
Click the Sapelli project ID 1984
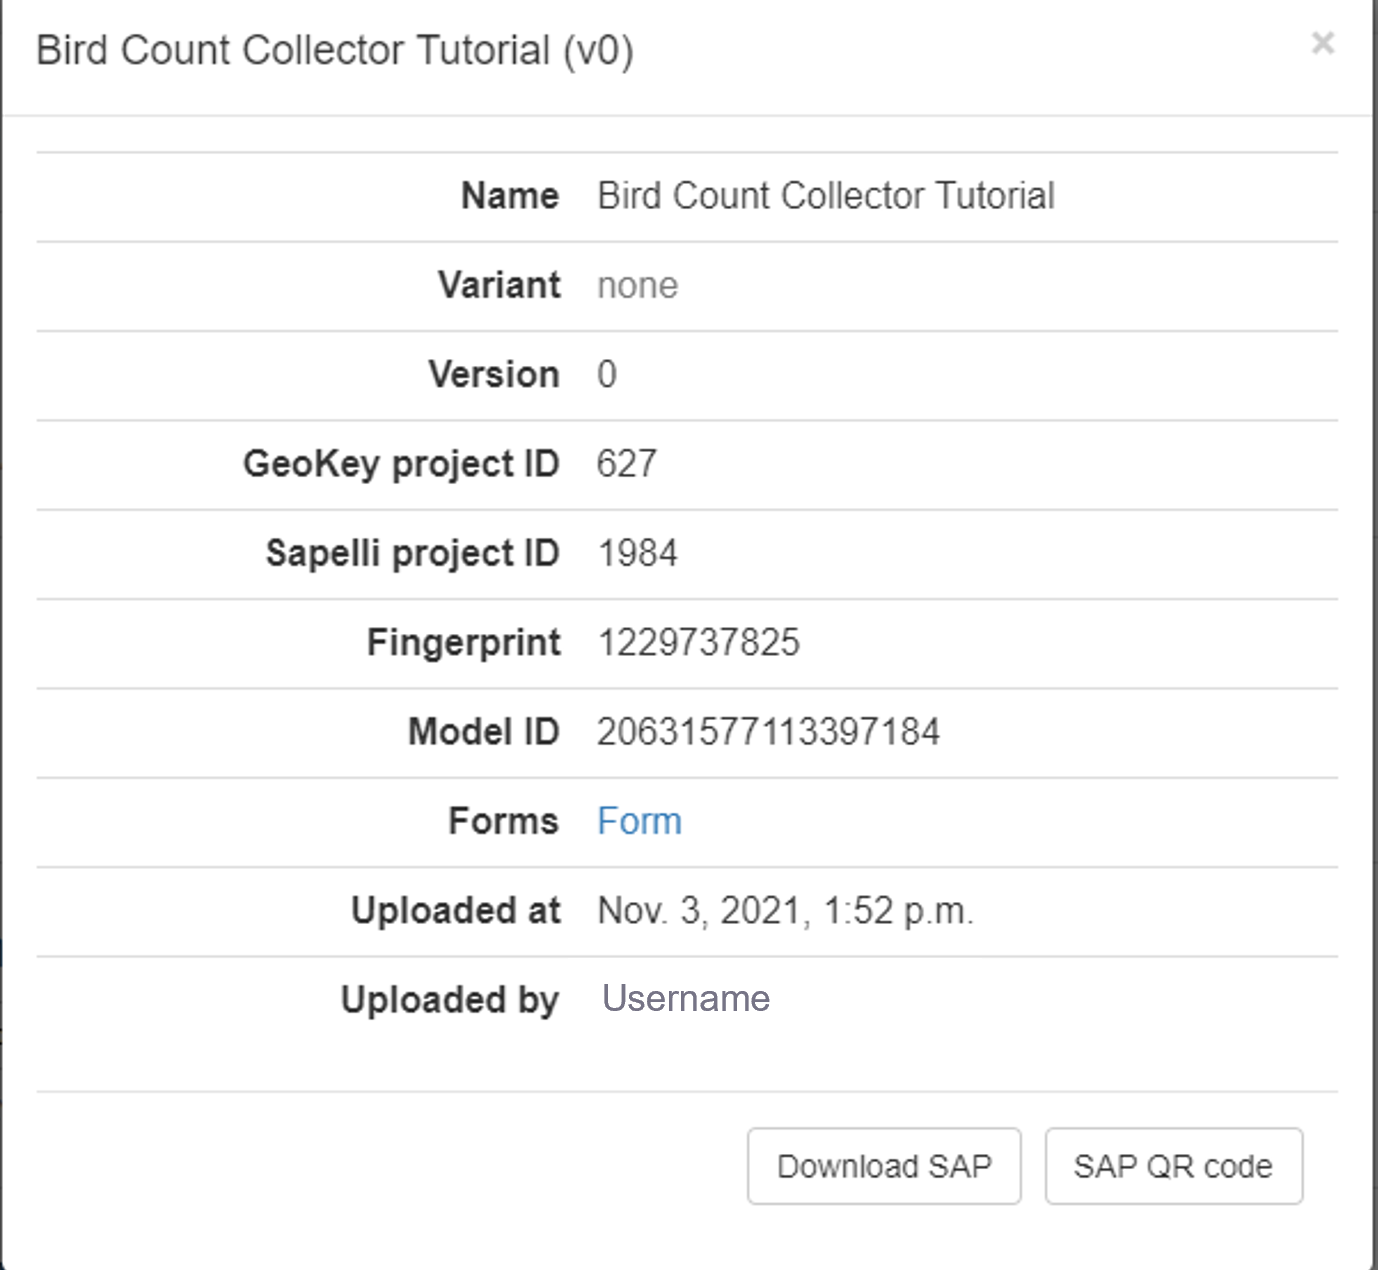click(637, 553)
